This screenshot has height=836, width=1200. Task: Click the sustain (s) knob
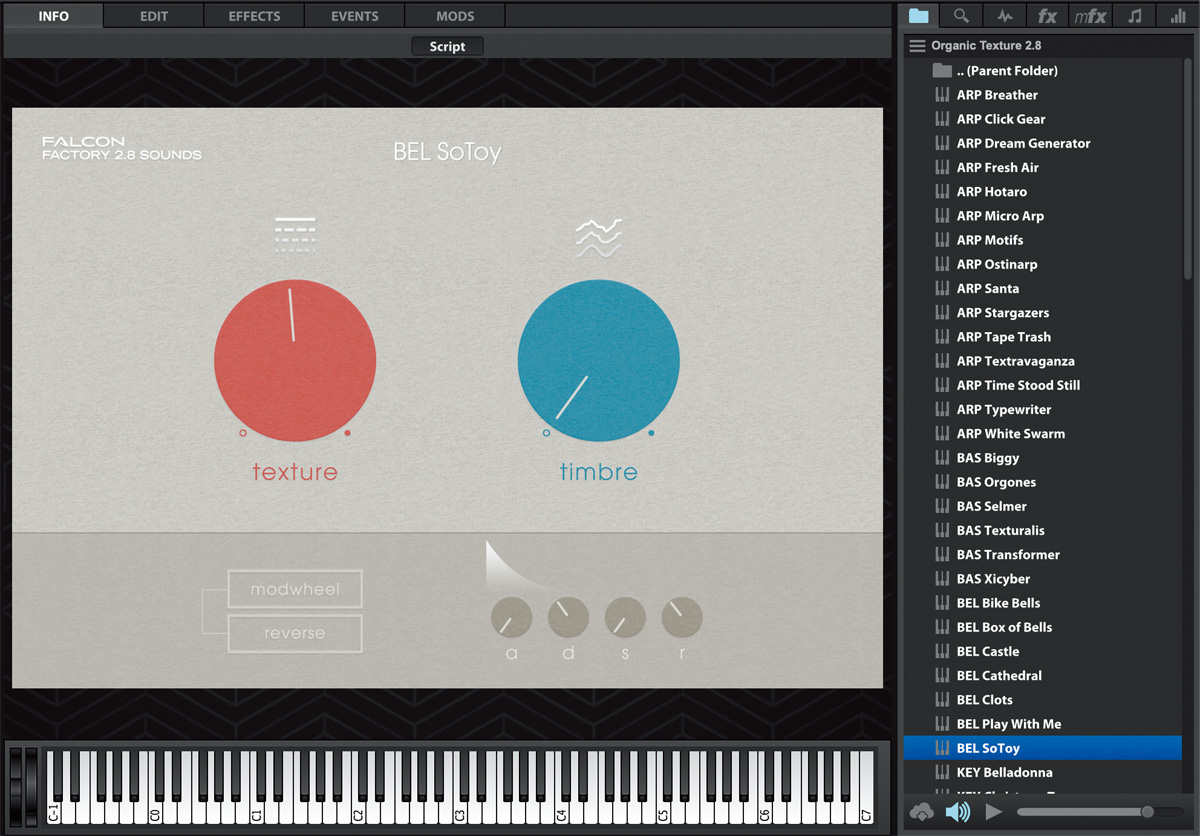[625, 617]
